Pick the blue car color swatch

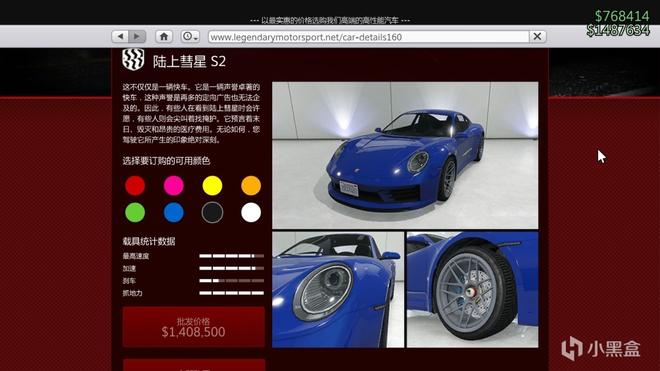coord(173,213)
